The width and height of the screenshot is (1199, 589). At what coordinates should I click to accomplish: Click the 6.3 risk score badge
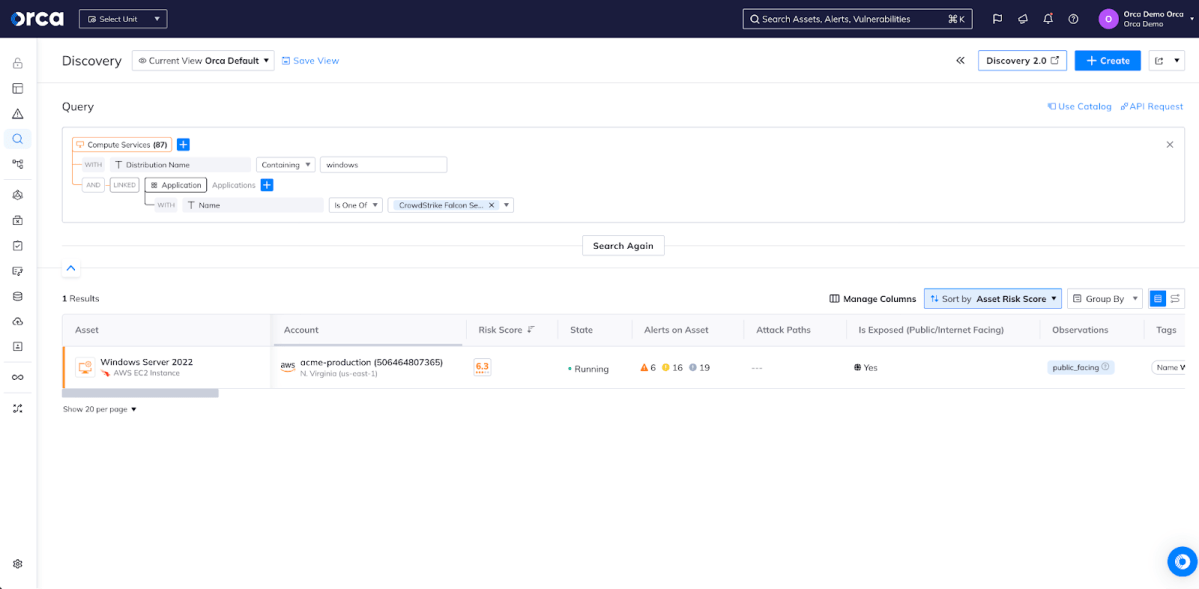coord(482,367)
